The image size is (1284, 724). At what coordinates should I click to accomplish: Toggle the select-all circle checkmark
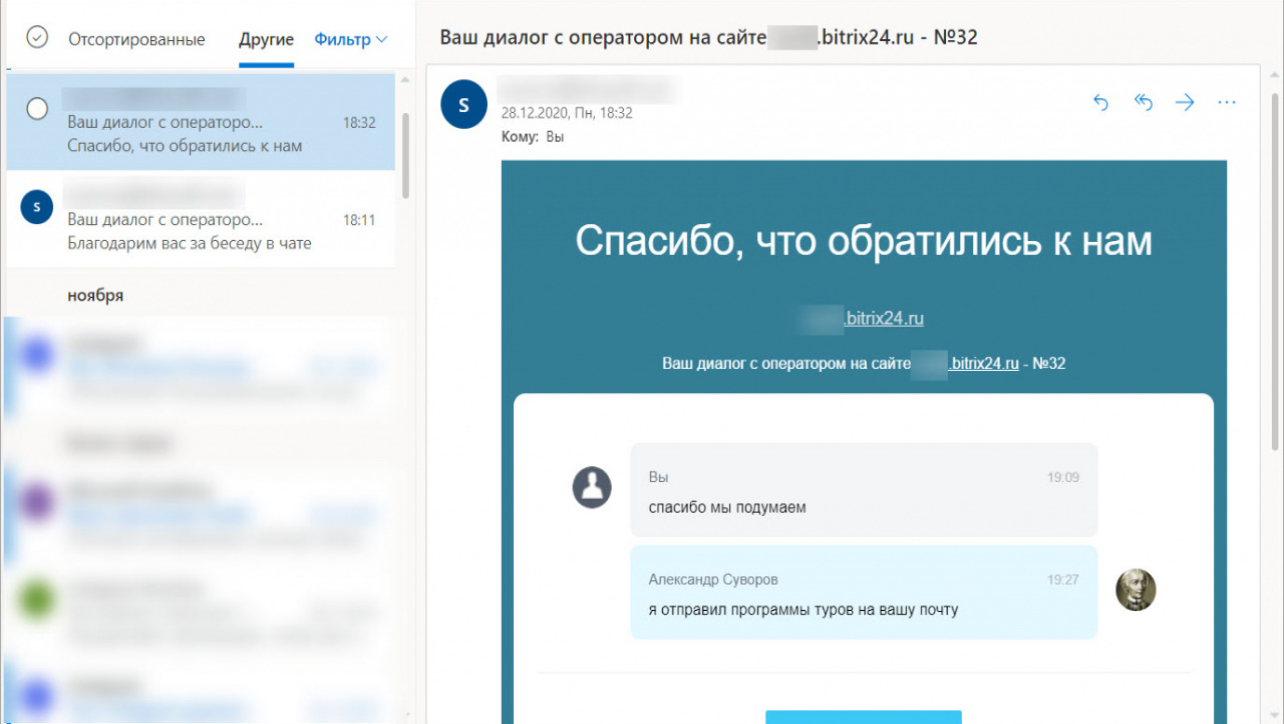point(37,38)
